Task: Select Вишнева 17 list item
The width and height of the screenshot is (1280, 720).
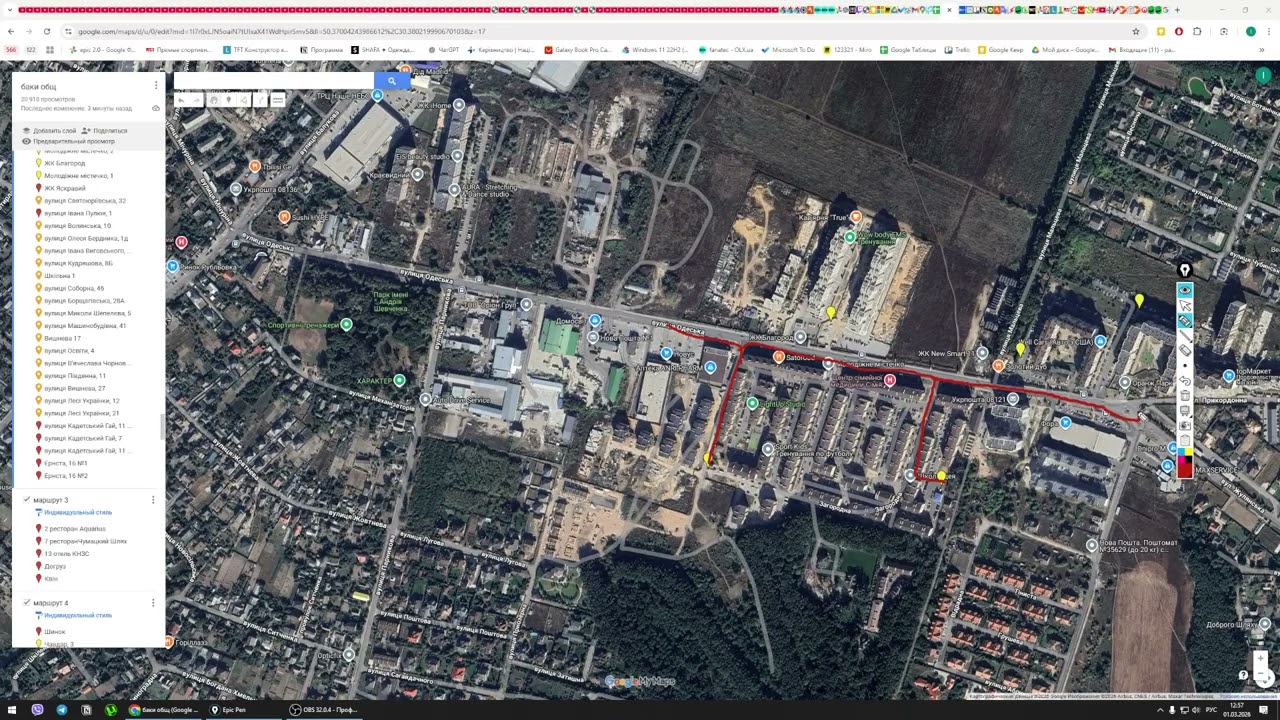Action: click(62, 338)
